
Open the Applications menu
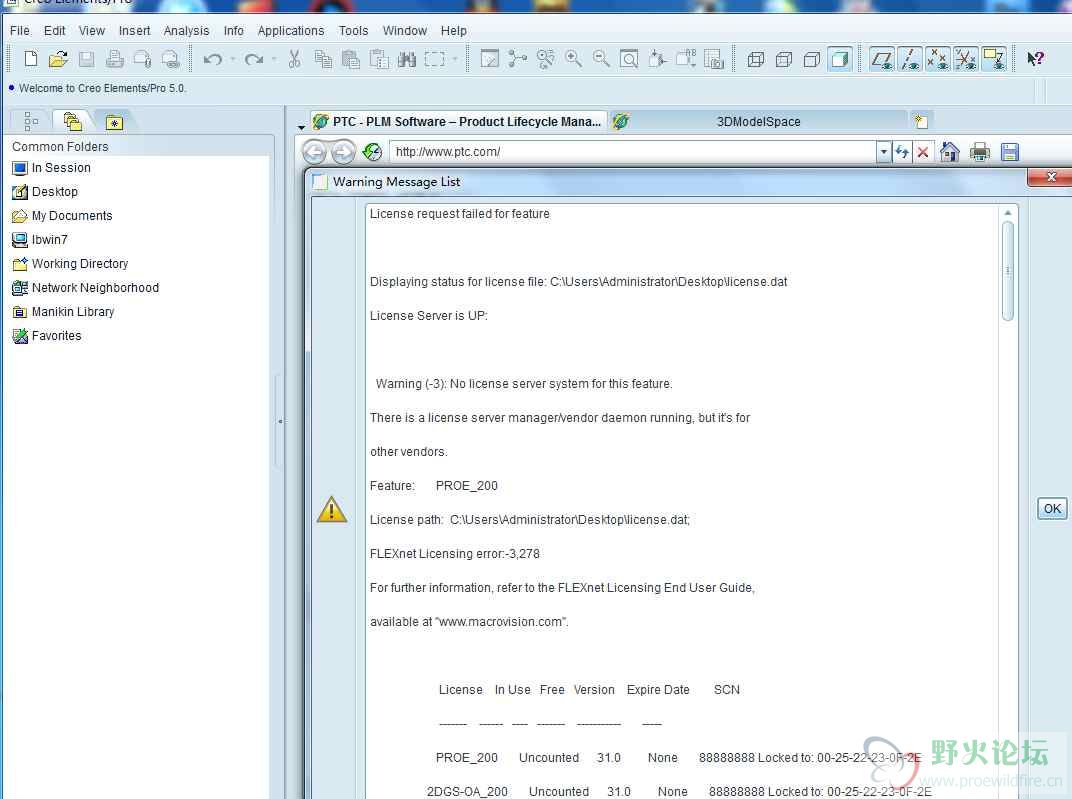(291, 31)
